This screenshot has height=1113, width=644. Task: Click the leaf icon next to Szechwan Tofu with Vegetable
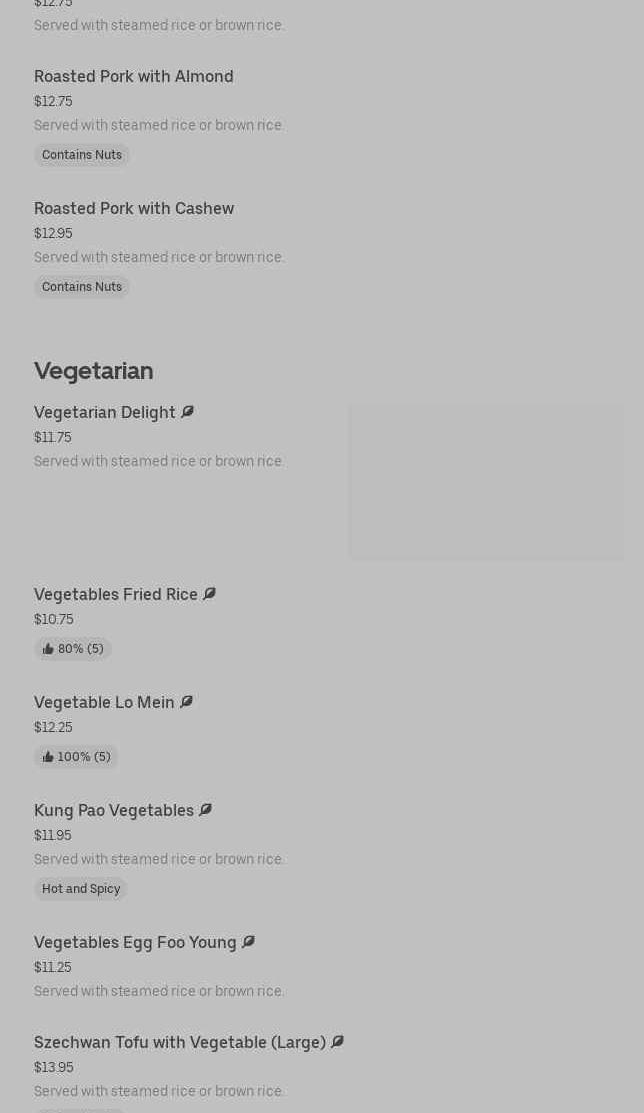[337, 1042]
